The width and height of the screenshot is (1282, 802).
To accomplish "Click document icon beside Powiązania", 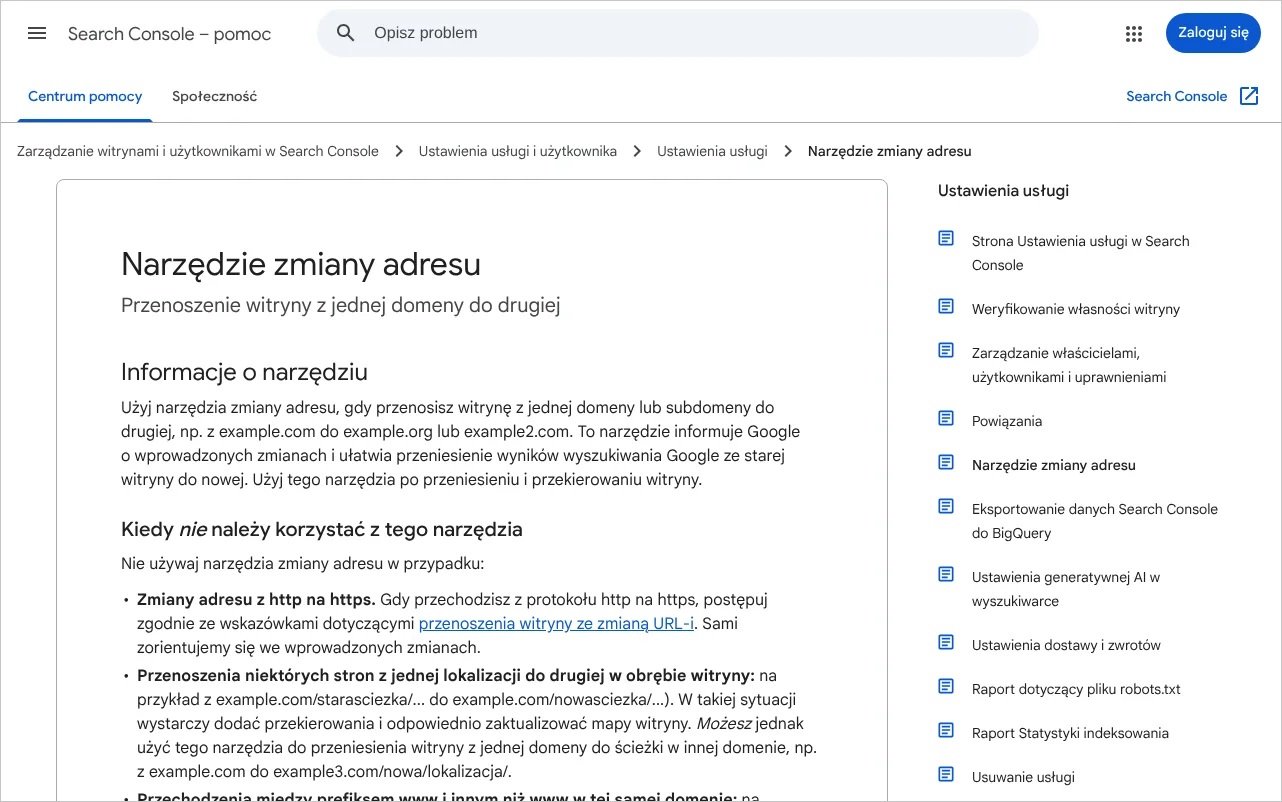I will pyautogui.click(x=946, y=418).
